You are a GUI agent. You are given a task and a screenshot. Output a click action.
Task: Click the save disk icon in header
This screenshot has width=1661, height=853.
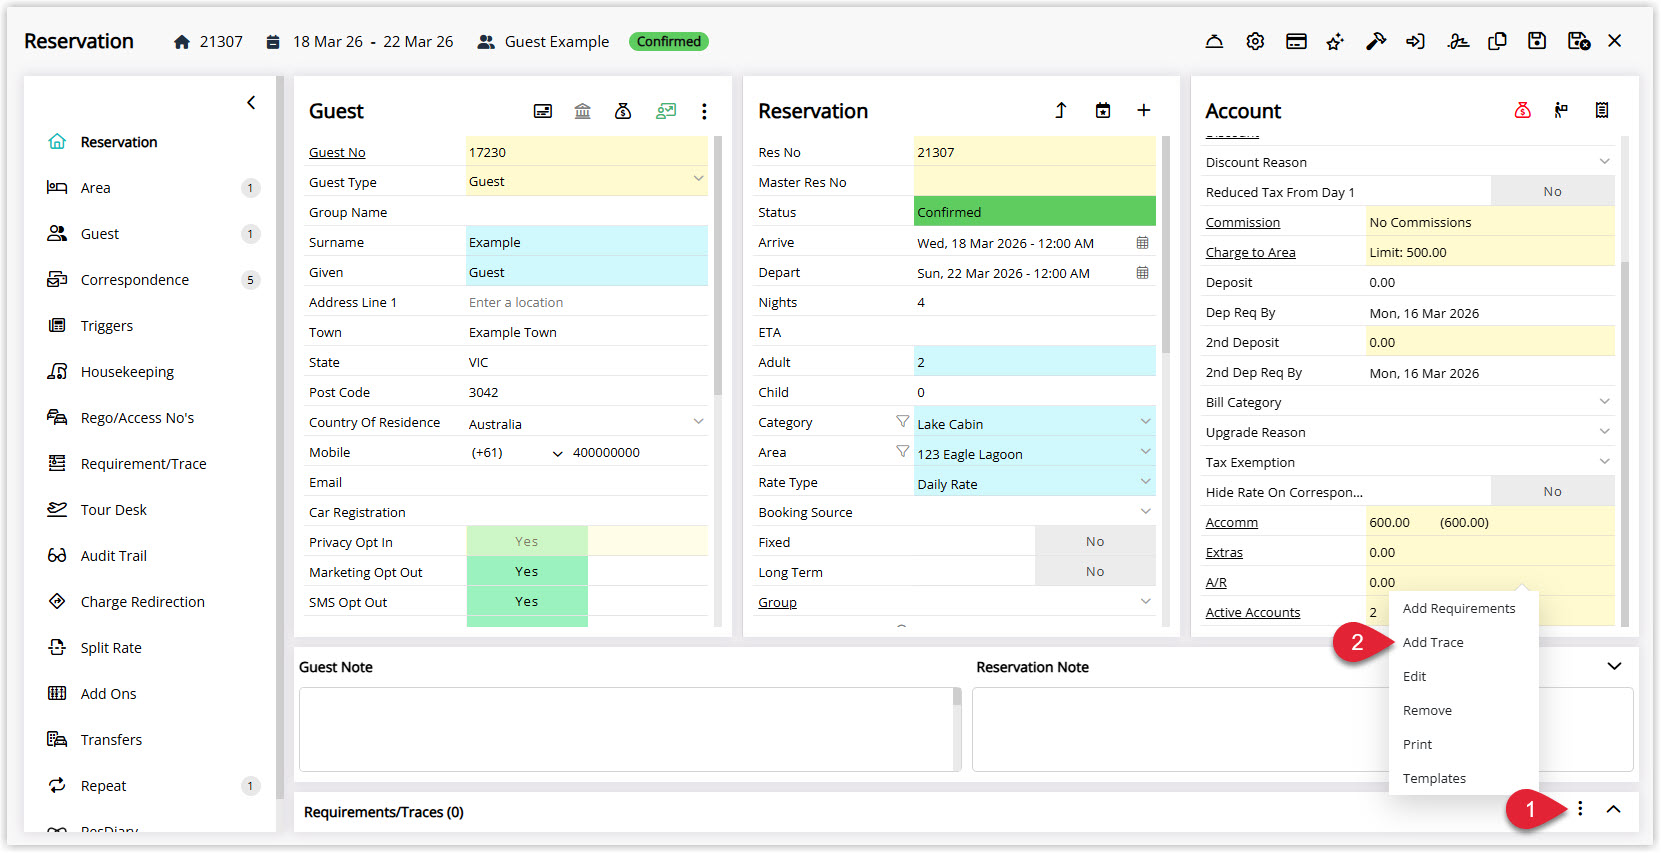click(1537, 41)
